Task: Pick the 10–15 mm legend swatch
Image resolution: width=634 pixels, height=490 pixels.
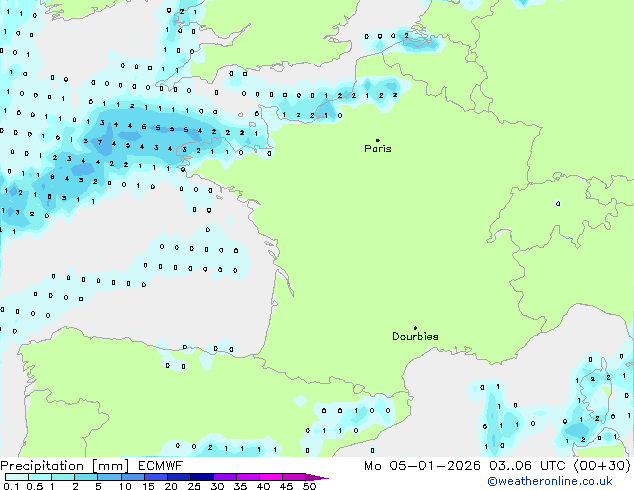Action: click(133, 477)
